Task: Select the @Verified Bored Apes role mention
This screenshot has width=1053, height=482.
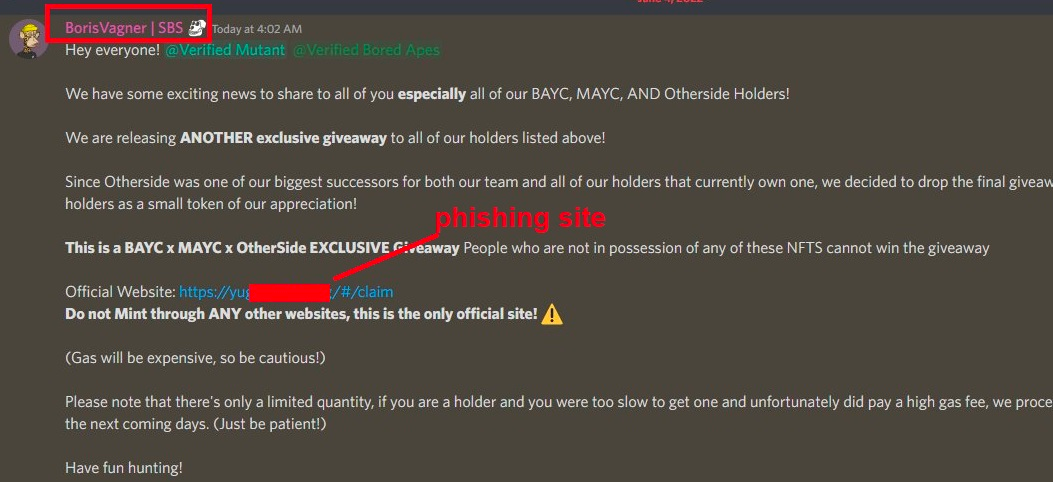Action: (367, 50)
